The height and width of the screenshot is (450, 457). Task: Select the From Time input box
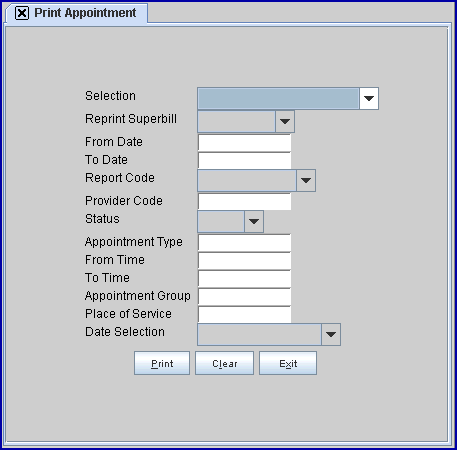pos(244,261)
